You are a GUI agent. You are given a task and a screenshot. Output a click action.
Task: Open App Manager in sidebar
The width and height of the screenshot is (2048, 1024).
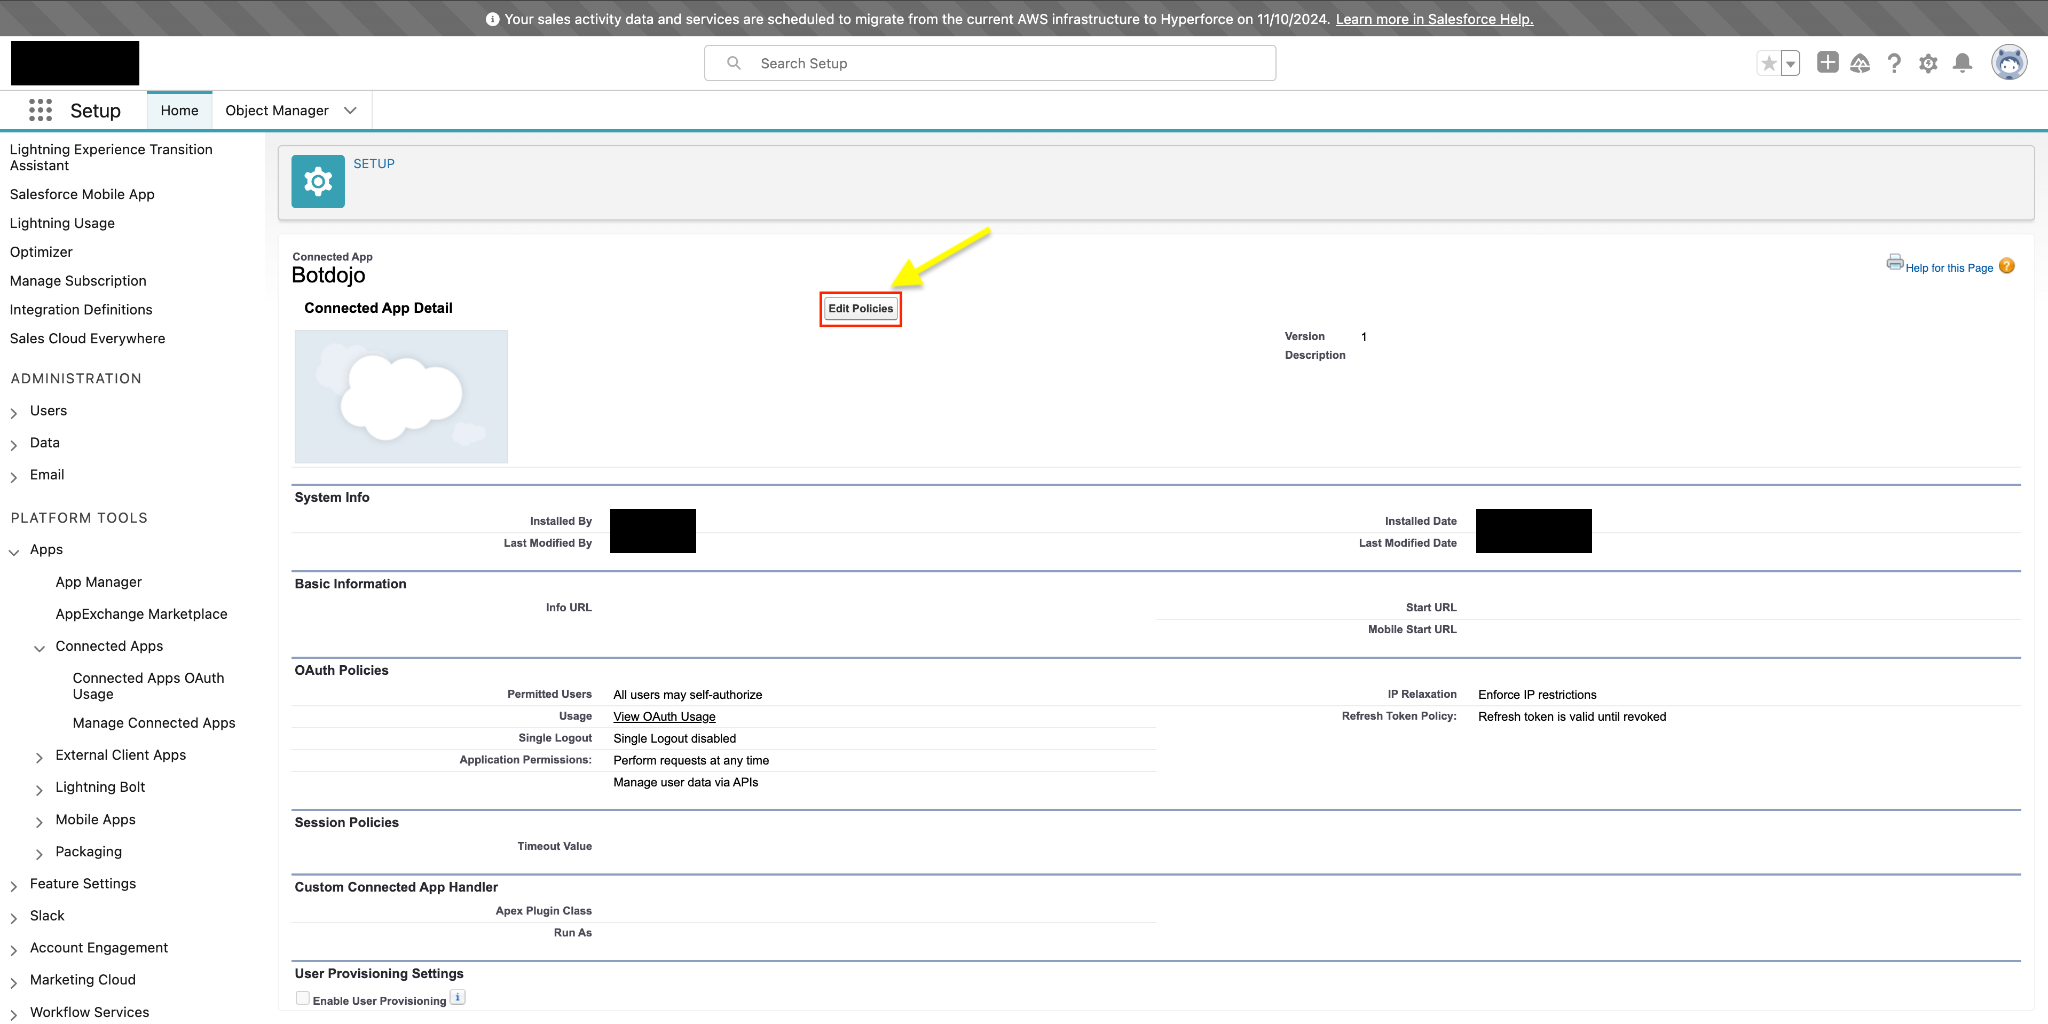(x=99, y=582)
